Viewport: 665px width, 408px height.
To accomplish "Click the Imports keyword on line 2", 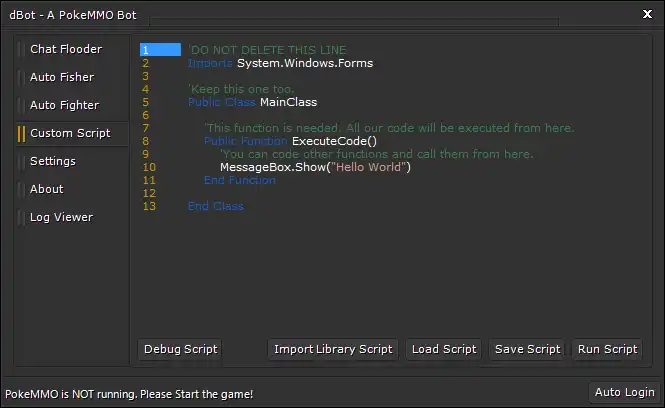I will (210, 63).
